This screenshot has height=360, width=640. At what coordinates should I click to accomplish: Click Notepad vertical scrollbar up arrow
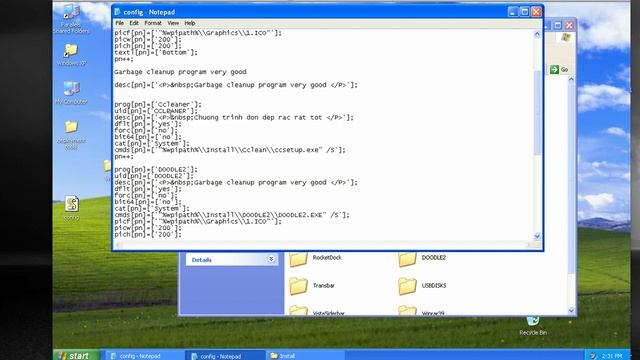pyautogui.click(x=537, y=34)
